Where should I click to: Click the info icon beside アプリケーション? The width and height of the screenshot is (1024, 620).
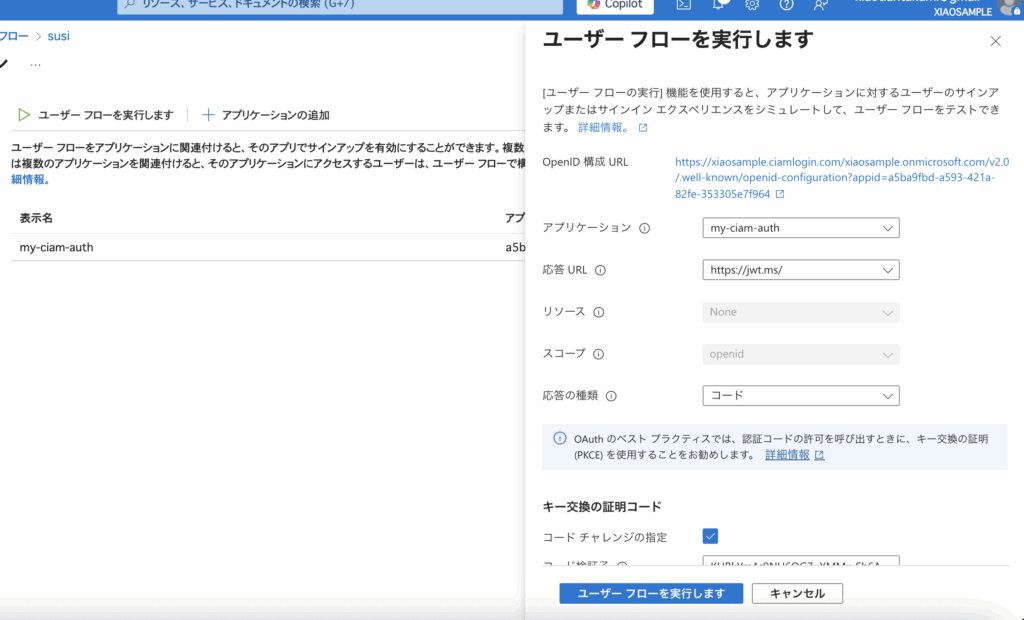pyautogui.click(x=644, y=228)
